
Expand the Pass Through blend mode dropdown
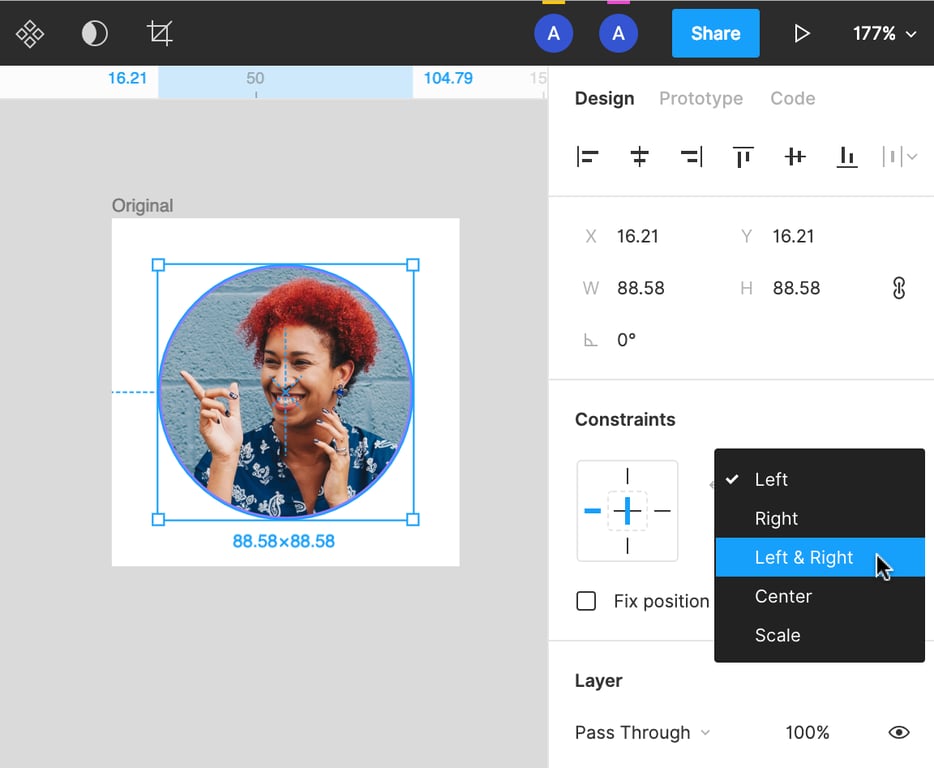(x=642, y=733)
